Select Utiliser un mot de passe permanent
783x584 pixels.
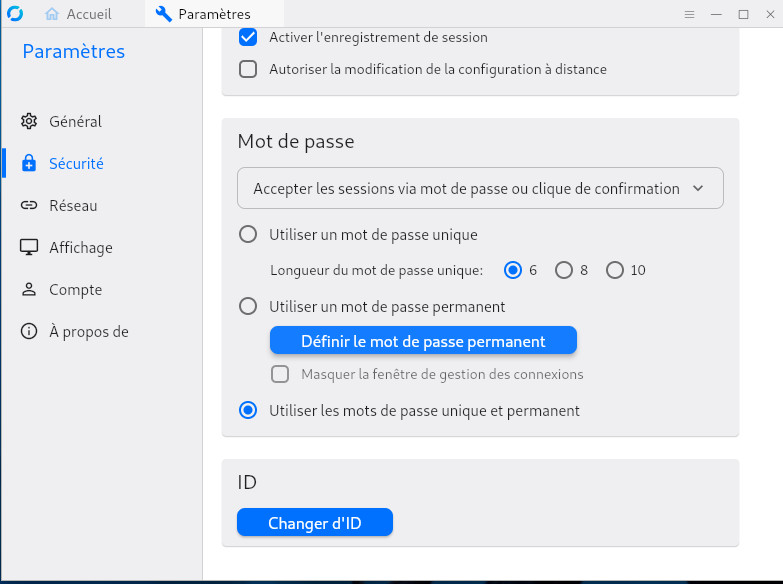248,307
